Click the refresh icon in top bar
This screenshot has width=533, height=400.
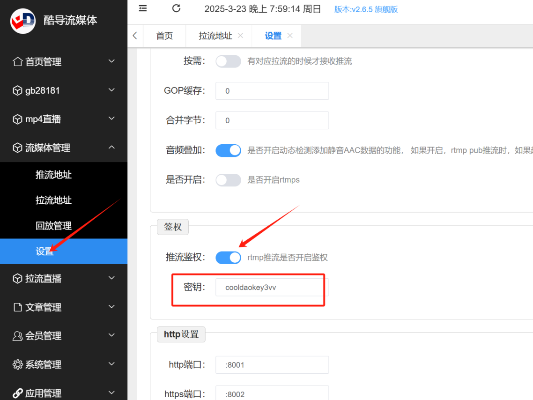(x=176, y=8)
